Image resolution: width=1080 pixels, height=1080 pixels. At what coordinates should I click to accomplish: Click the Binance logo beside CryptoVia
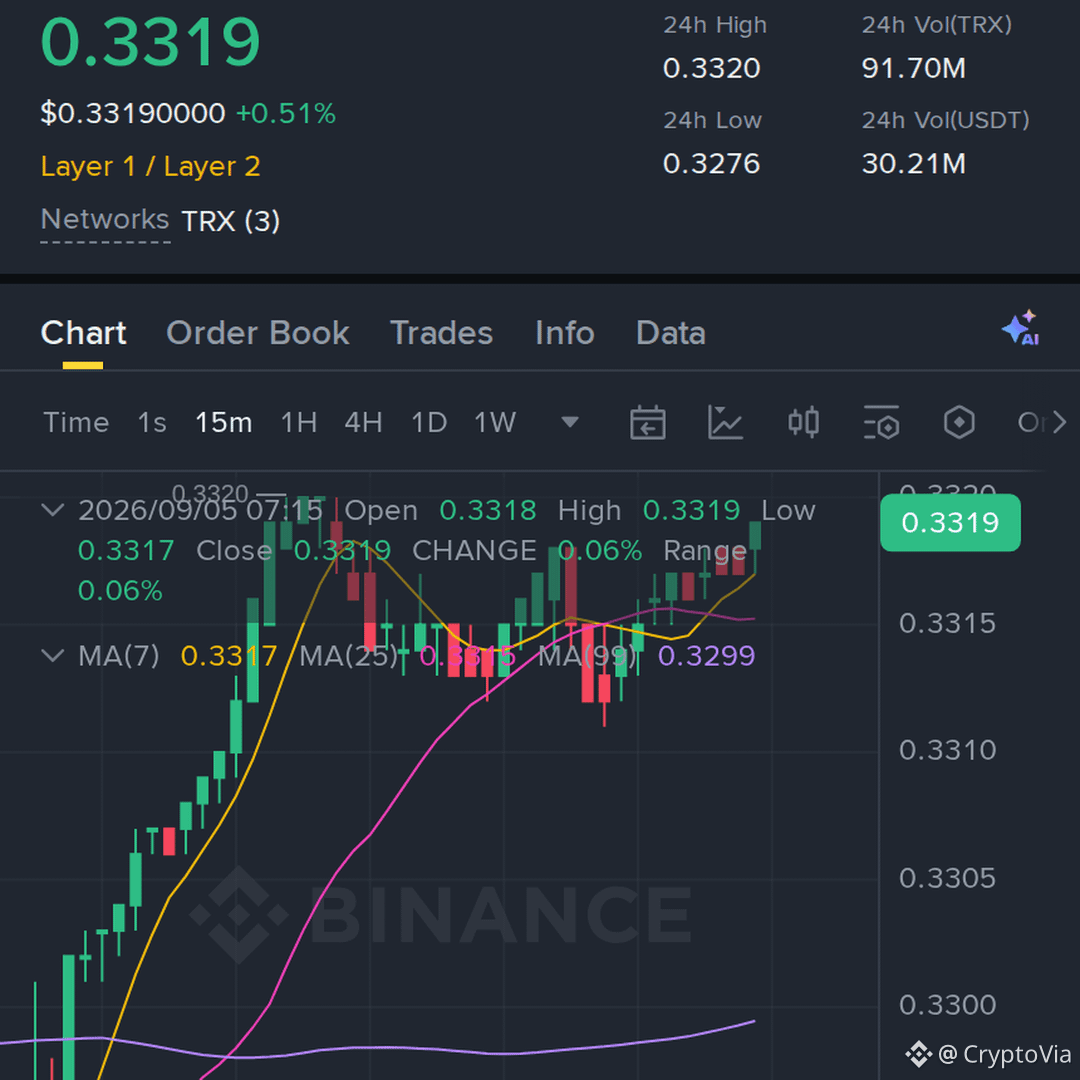(x=918, y=1054)
